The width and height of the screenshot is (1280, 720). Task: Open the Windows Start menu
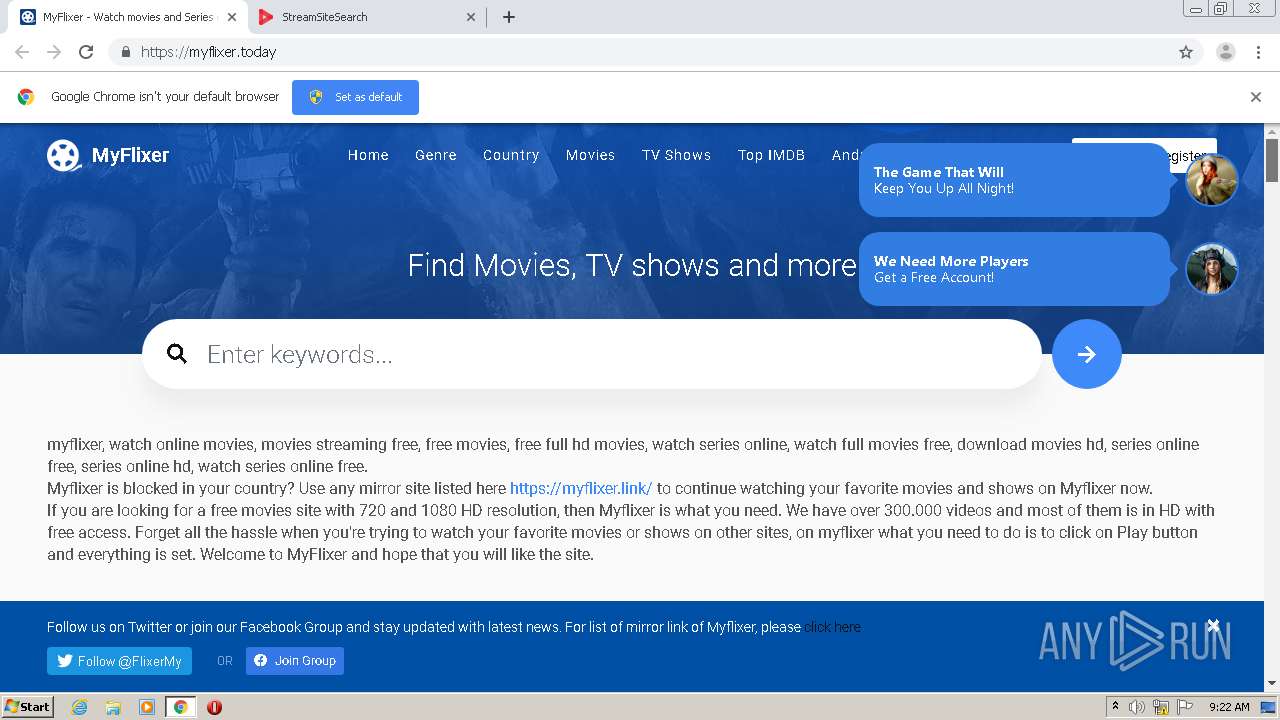pos(27,707)
